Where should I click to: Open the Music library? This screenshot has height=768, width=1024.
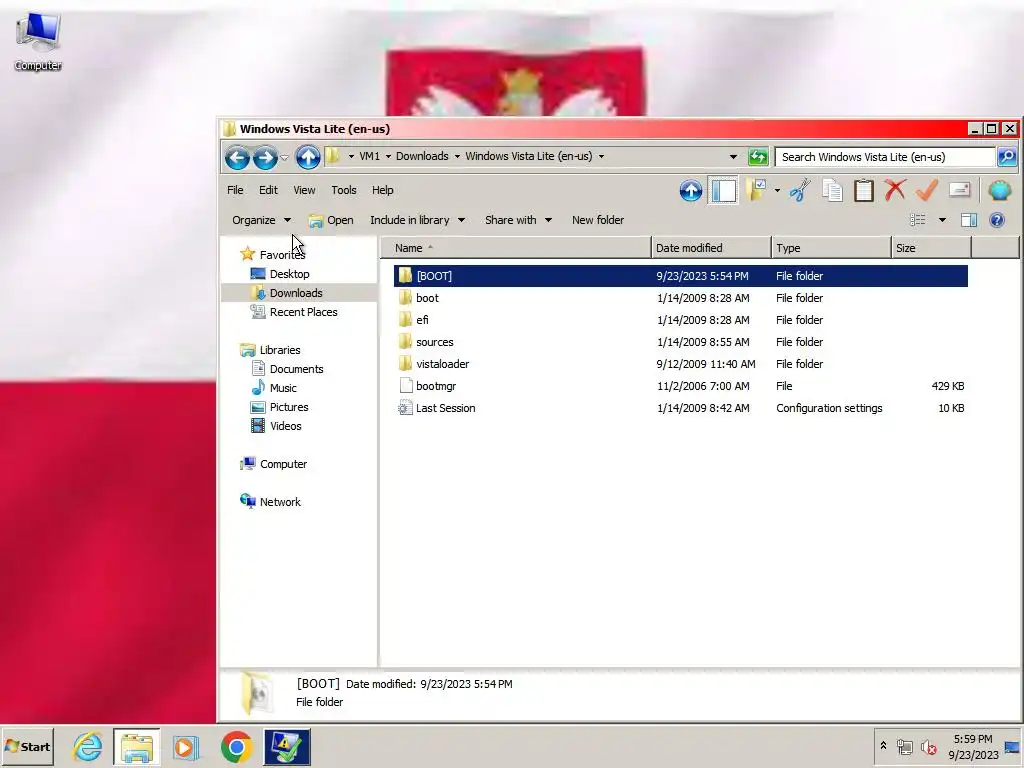283,388
